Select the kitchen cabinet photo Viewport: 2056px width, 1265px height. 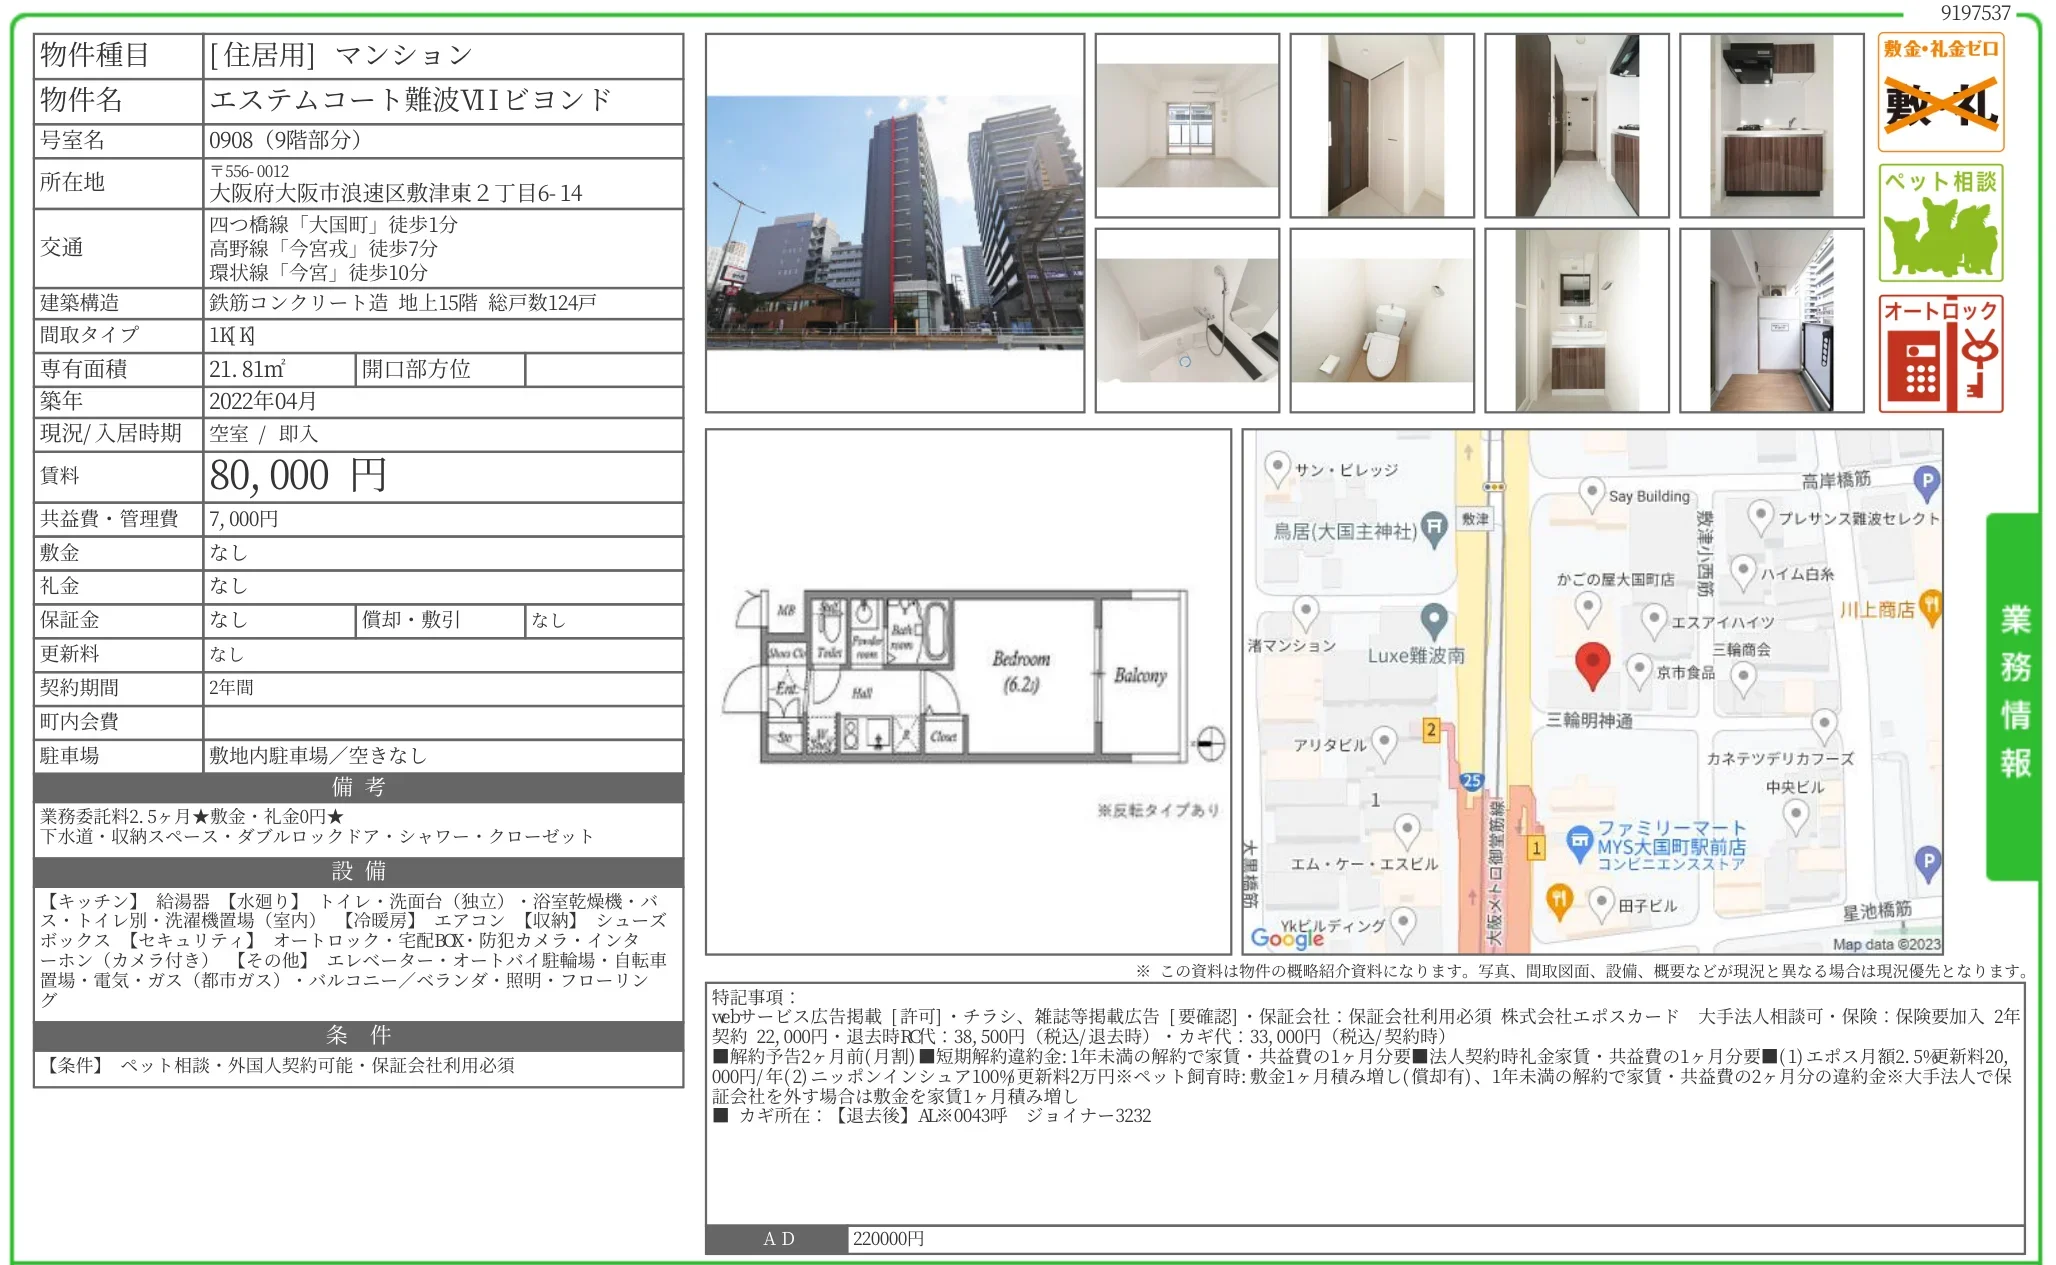point(1770,125)
